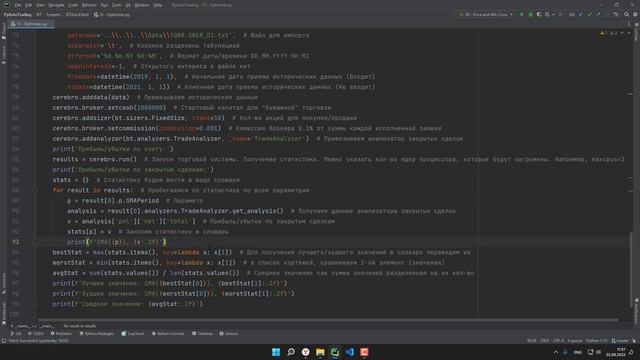Click the CRLF line separator widget
640x360 pixels.
click(x=544, y=340)
